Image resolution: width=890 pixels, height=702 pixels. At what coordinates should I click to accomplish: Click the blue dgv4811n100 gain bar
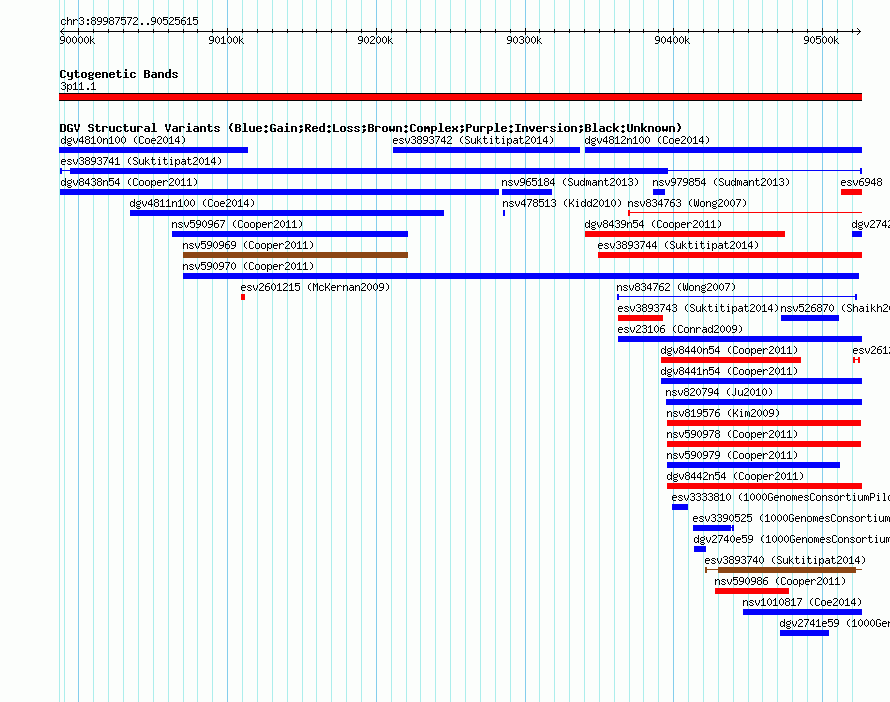click(x=287, y=213)
